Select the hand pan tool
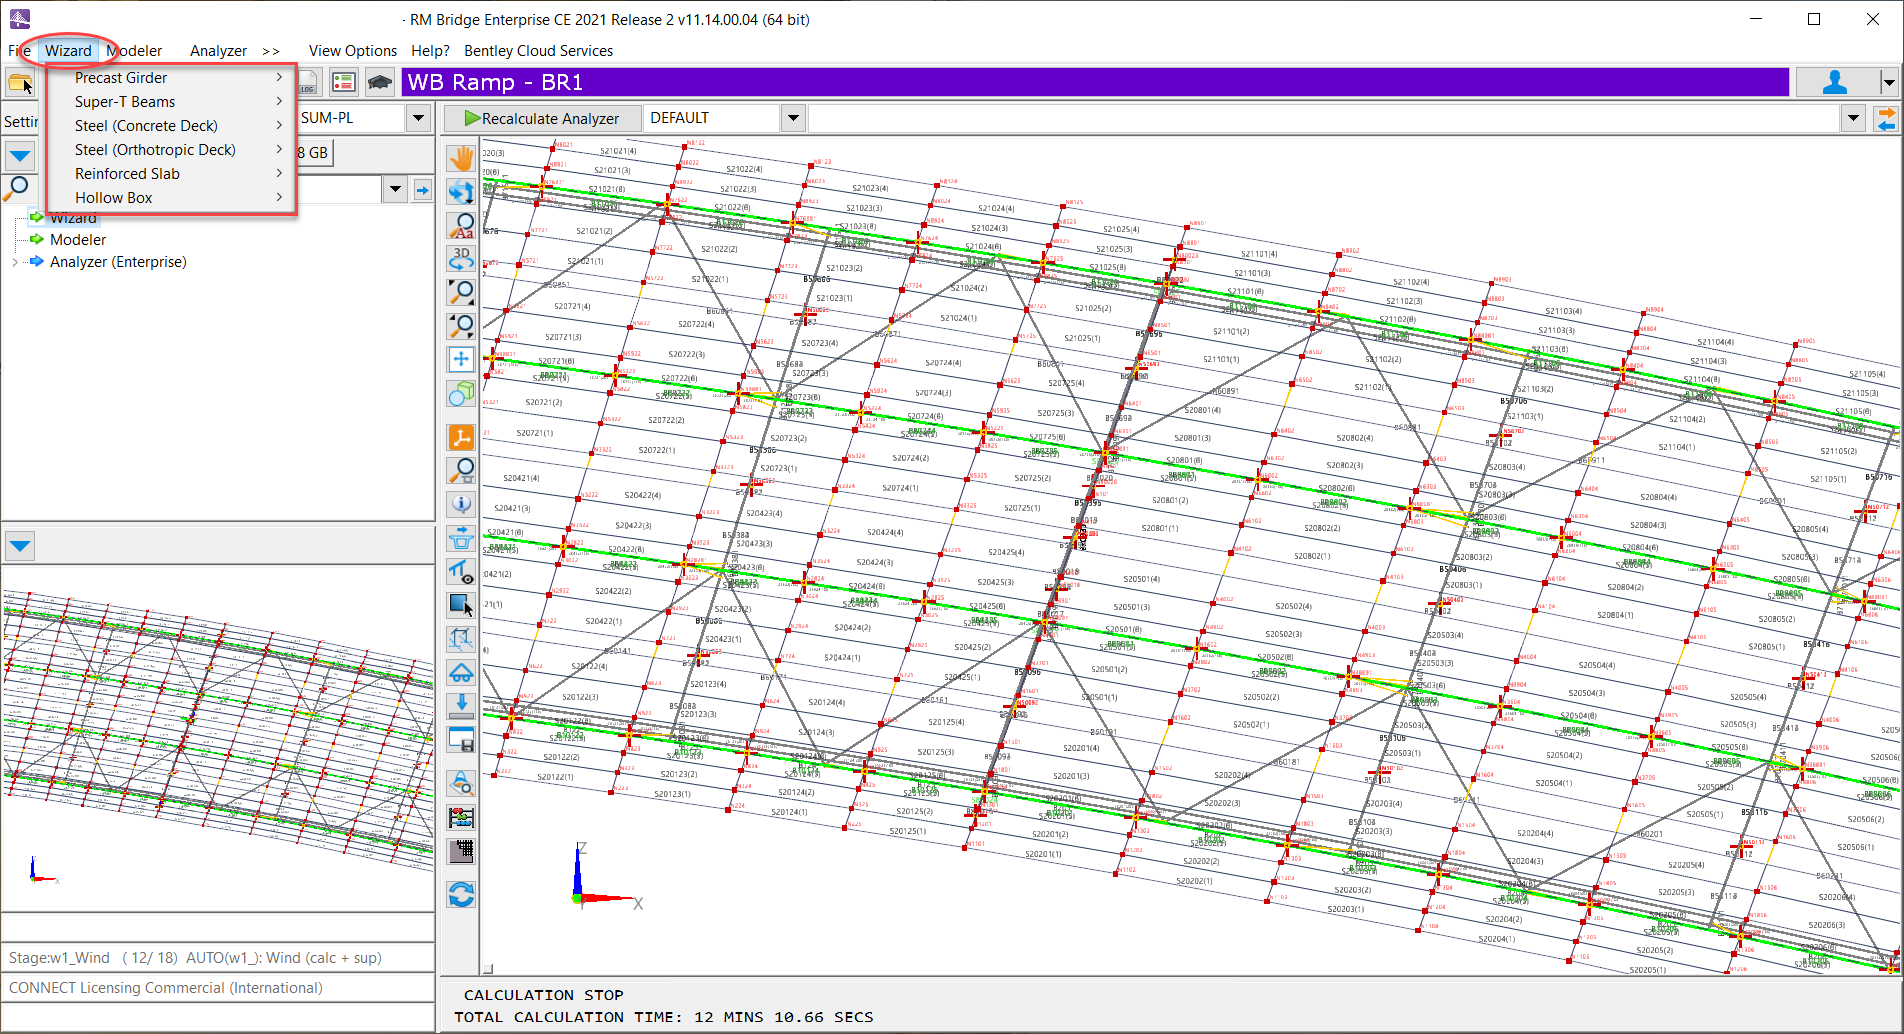This screenshot has height=1034, width=1904. [x=461, y=159]
